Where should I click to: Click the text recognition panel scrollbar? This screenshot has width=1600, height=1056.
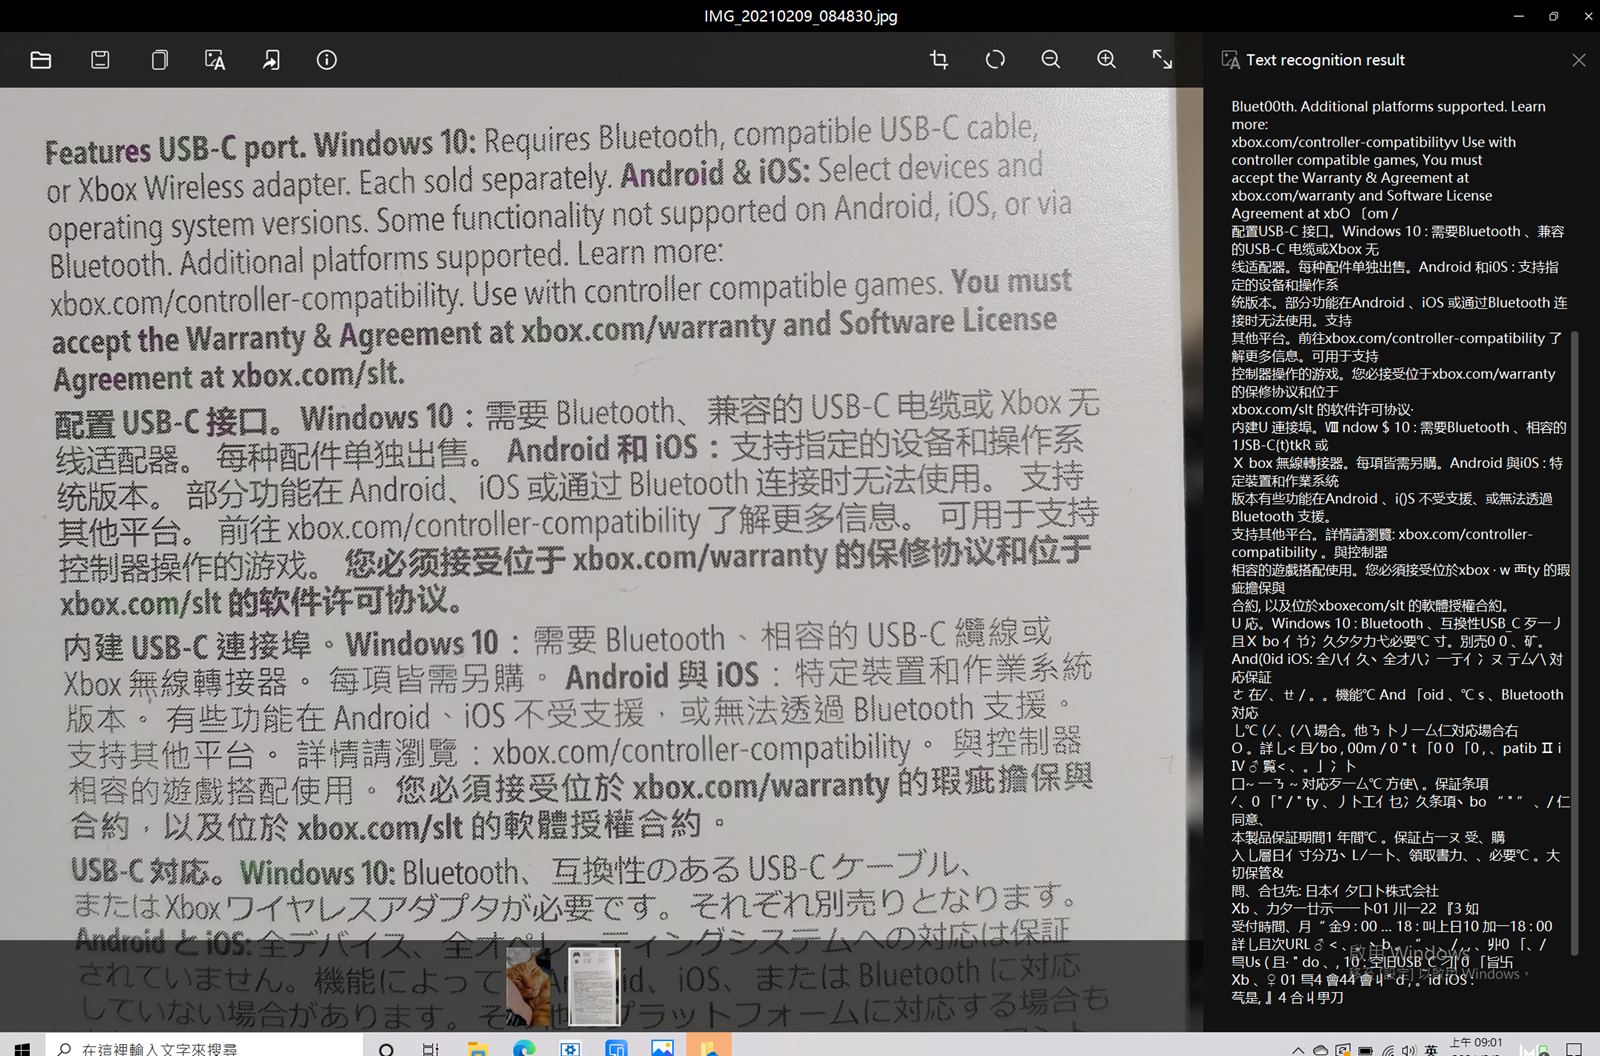pyautogui.click(x=1575, y=640)
